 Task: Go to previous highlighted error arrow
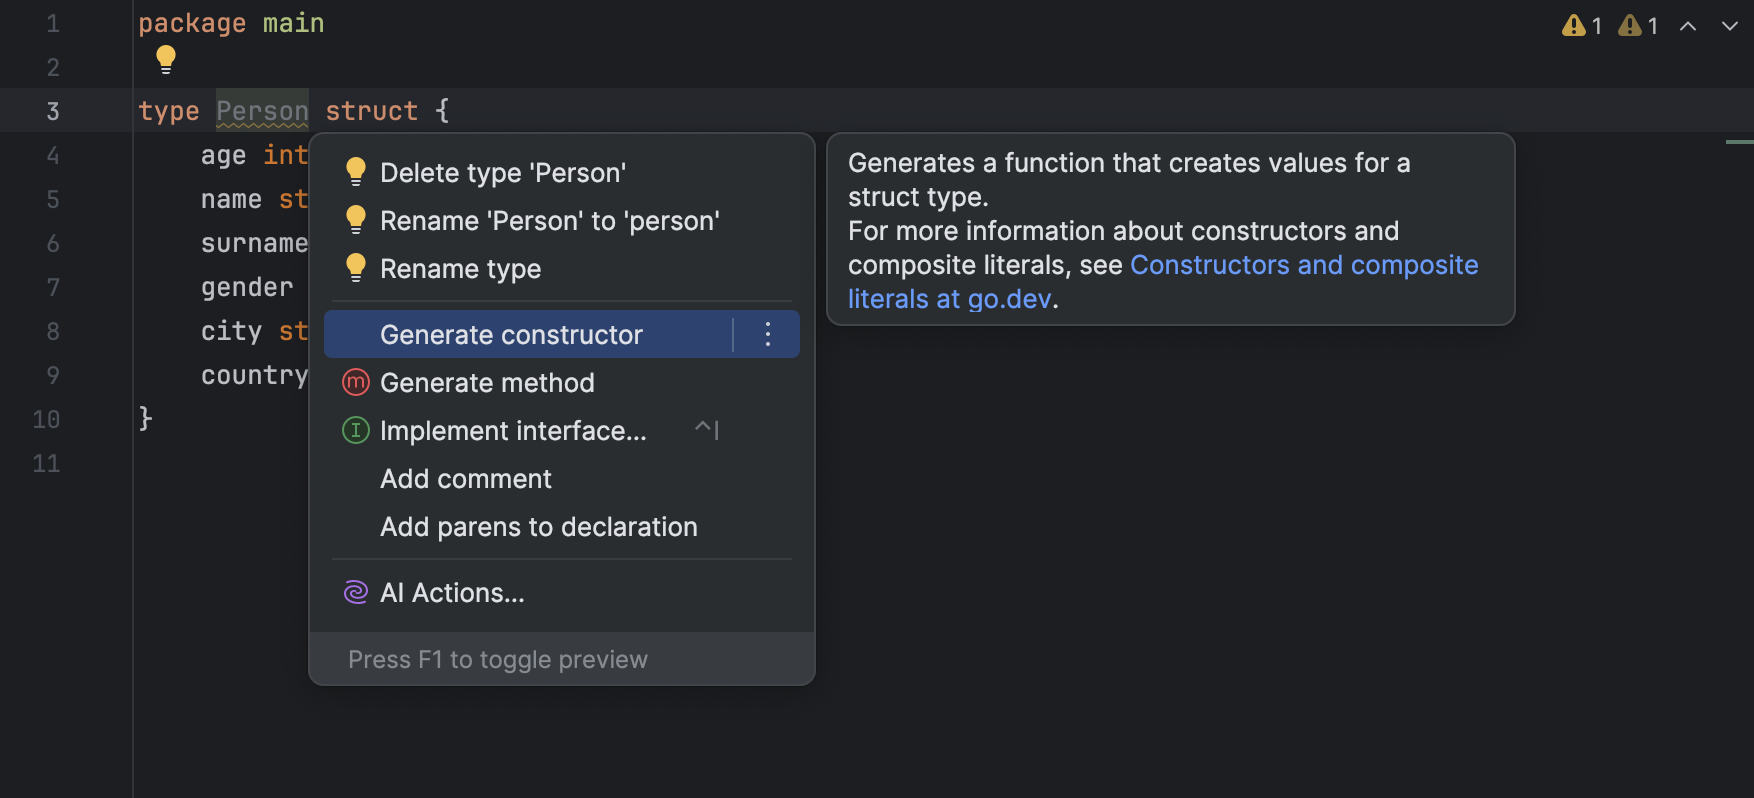point(1688,26)
